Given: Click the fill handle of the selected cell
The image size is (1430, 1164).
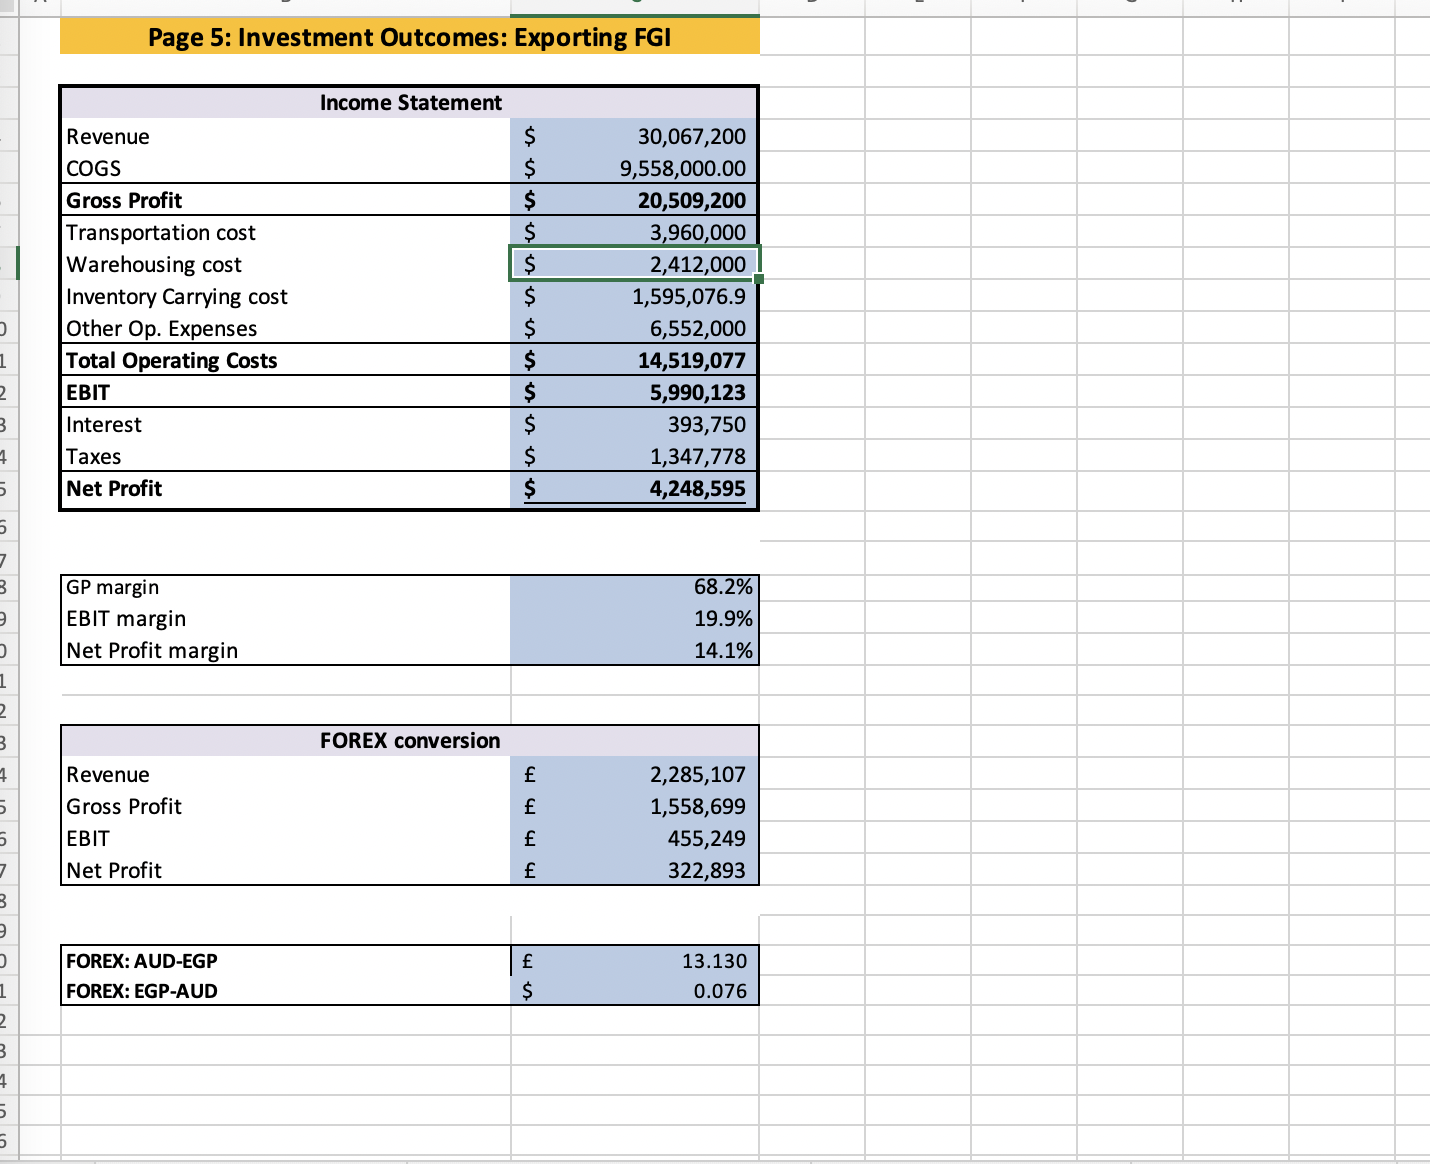Looking at the screenshot, I should pos(759,279).
